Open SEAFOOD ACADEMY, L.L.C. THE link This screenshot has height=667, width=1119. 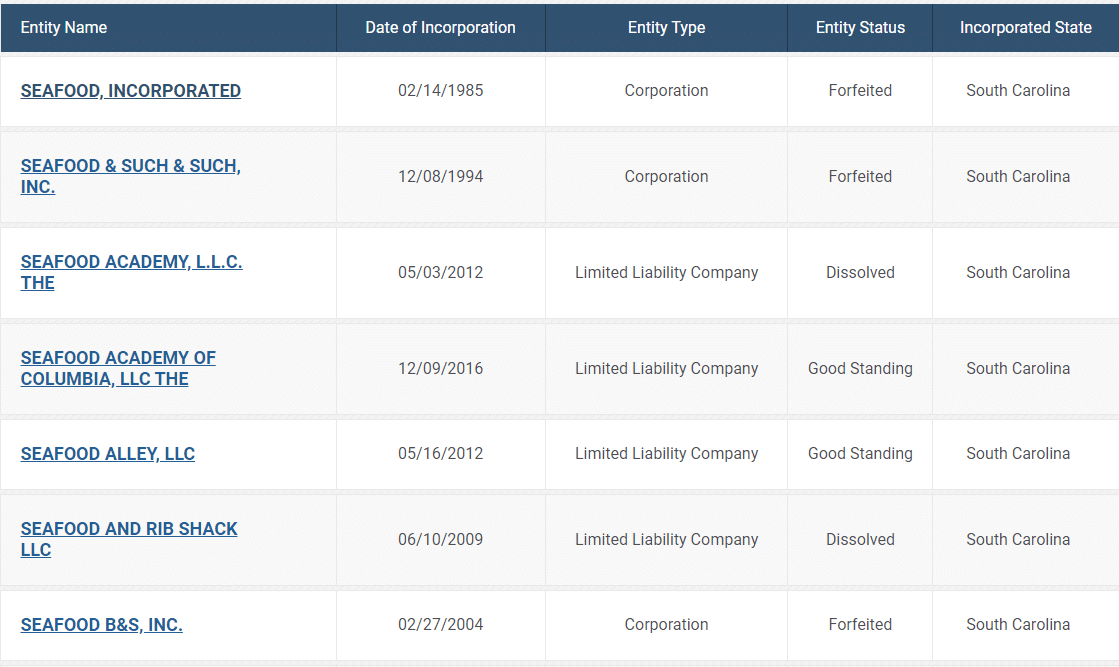click(x=131, y=262)
